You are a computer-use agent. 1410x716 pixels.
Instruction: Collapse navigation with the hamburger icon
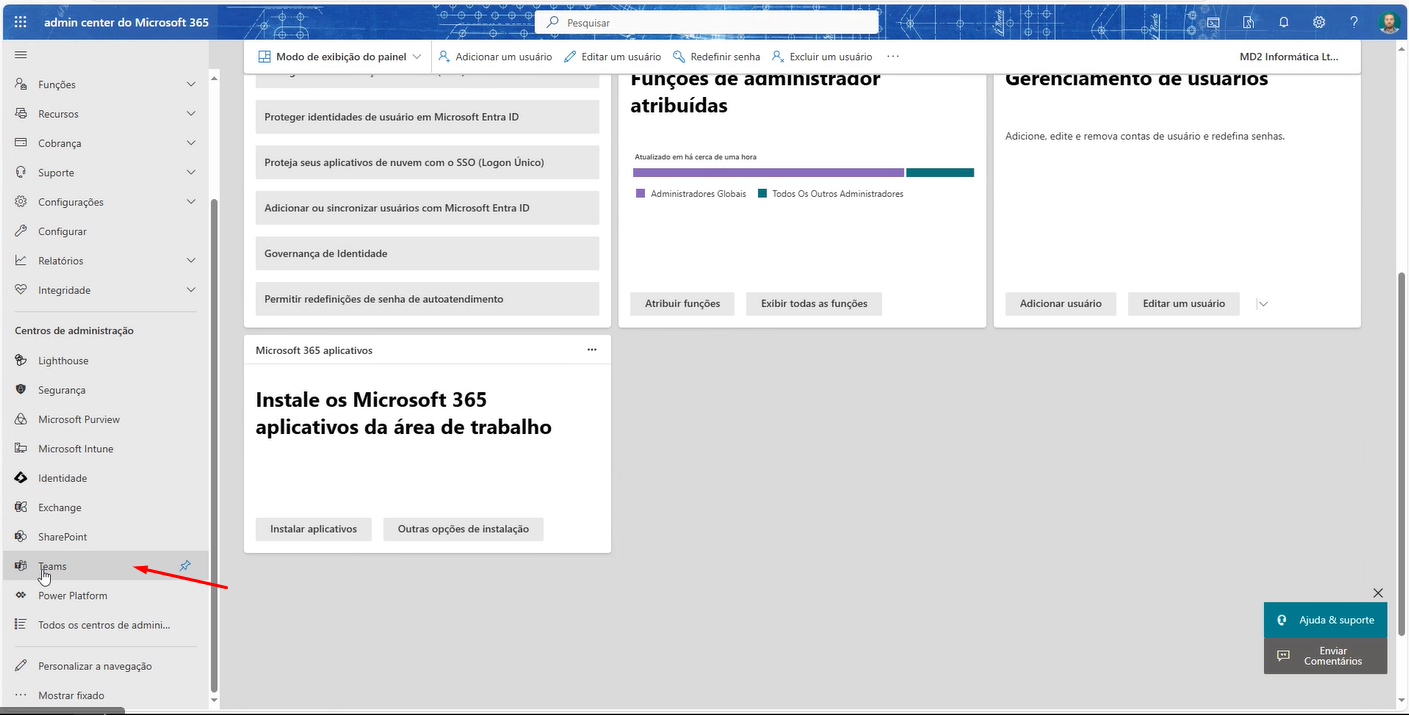coord(20,54)
